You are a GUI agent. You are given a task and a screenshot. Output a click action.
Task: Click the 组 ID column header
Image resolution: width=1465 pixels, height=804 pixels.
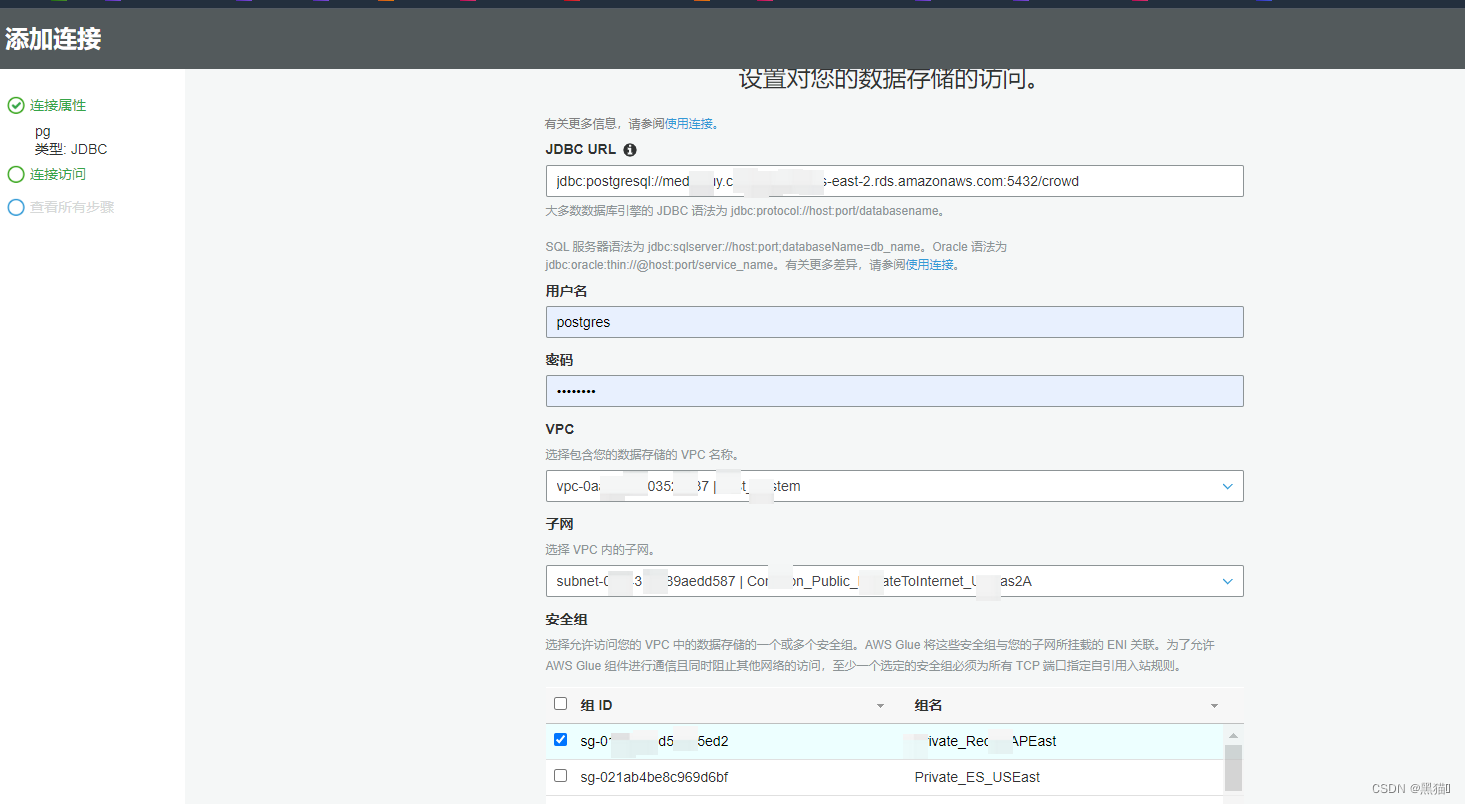click(596, 705)
